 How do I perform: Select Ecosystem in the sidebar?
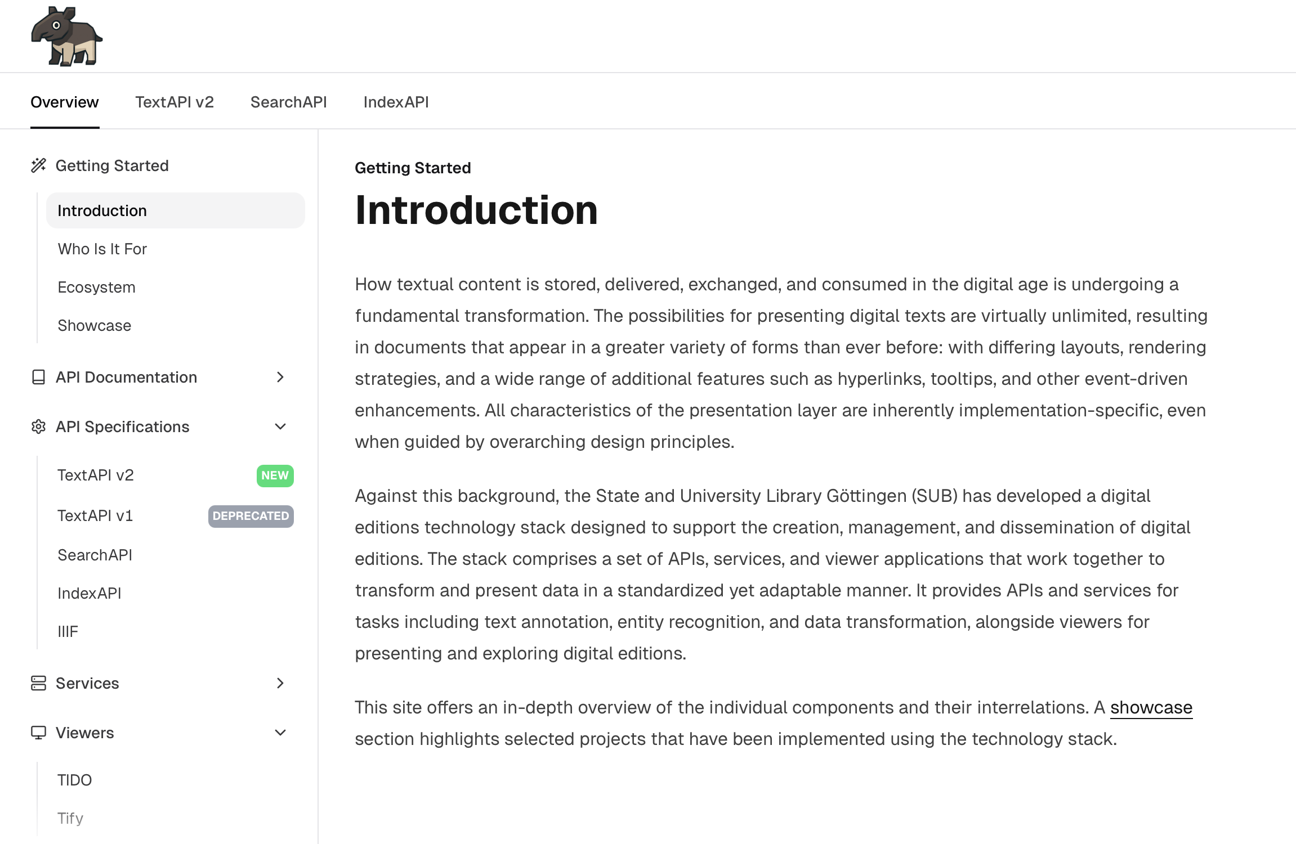96,287
